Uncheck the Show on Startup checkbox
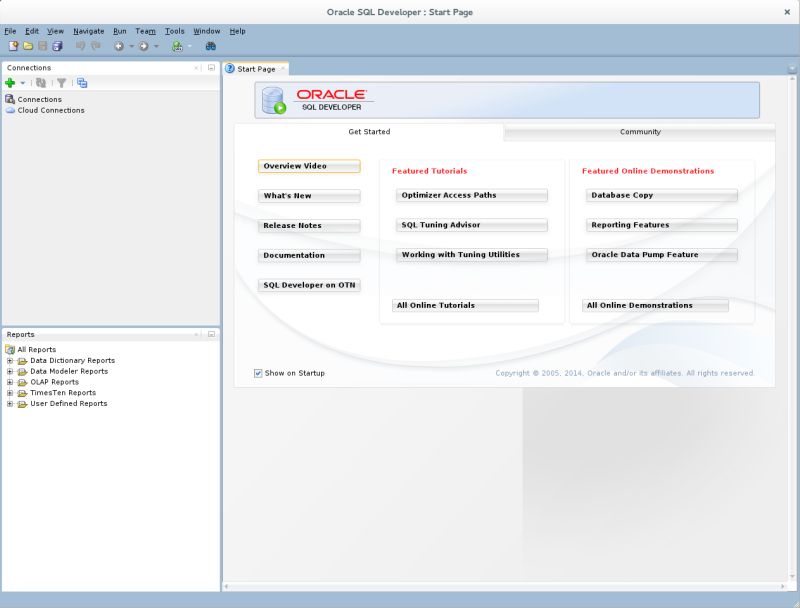Screen dimensions: 800x608 pos(256,372)
